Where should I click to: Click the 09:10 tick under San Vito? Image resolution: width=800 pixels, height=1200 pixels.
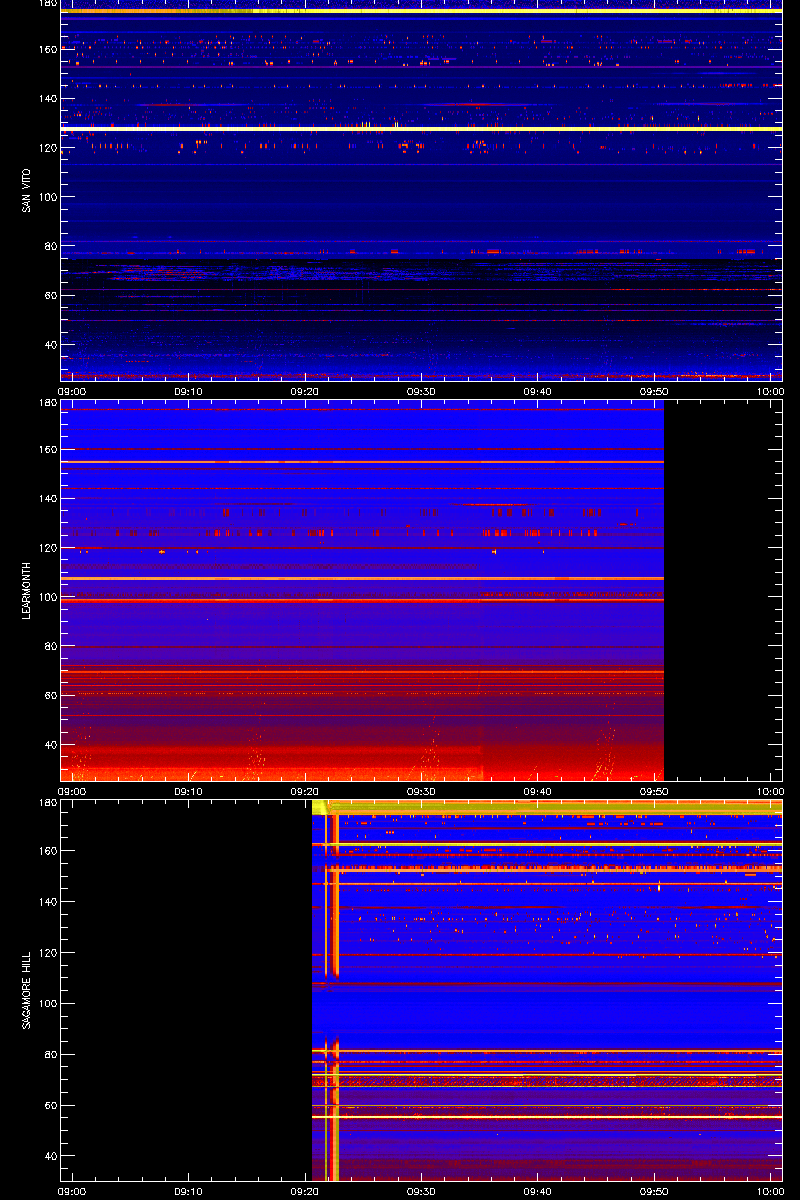pos(189,391)
